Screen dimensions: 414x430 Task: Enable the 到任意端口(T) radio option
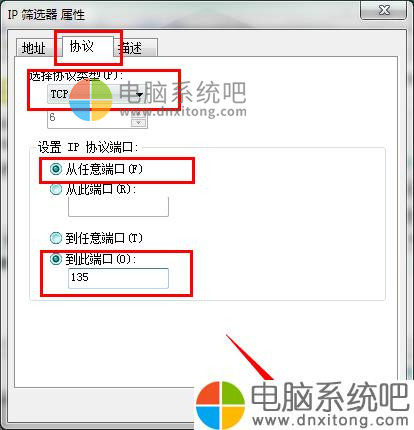coord(56,238)
